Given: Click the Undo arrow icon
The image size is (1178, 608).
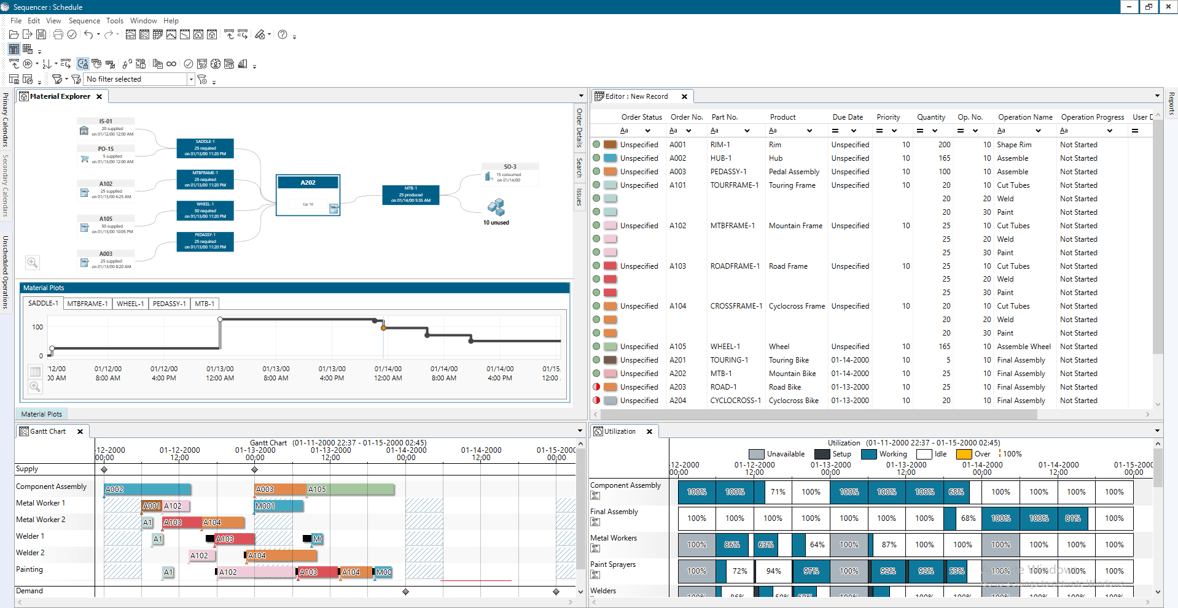Looking at the screenshot, I should click(88, 35).
